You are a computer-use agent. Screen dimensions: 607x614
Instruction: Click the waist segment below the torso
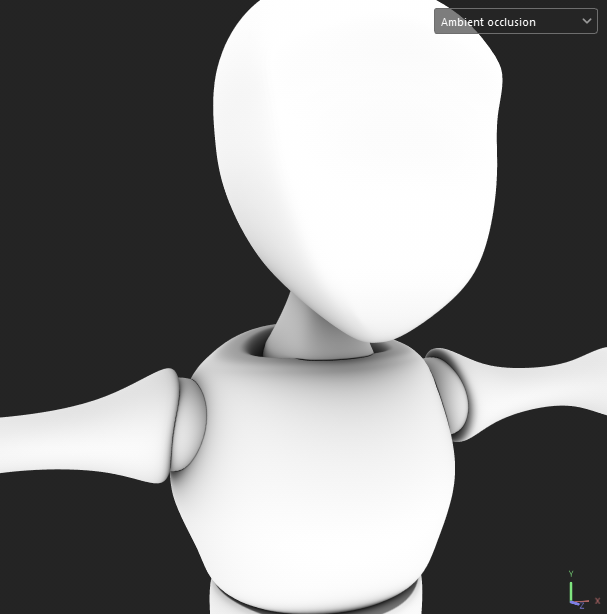(x=315, y=598)
